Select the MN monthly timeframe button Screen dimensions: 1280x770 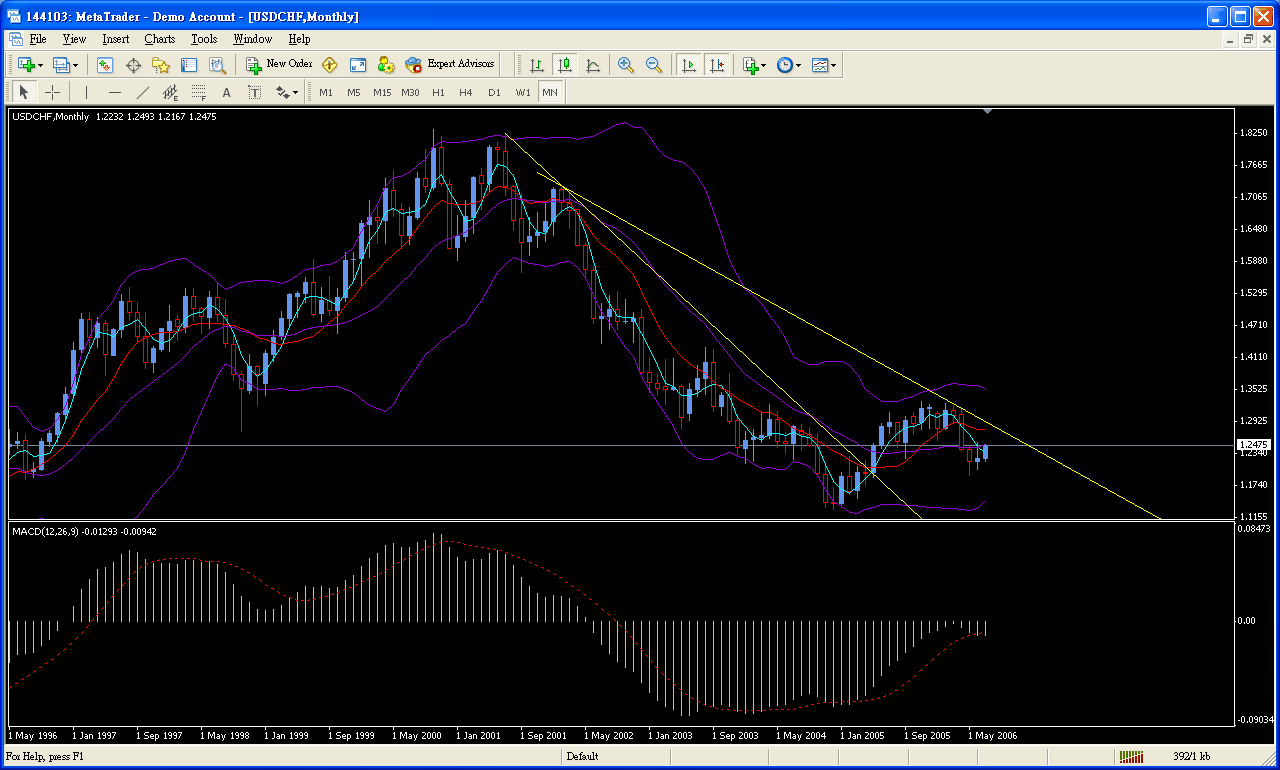551,92
